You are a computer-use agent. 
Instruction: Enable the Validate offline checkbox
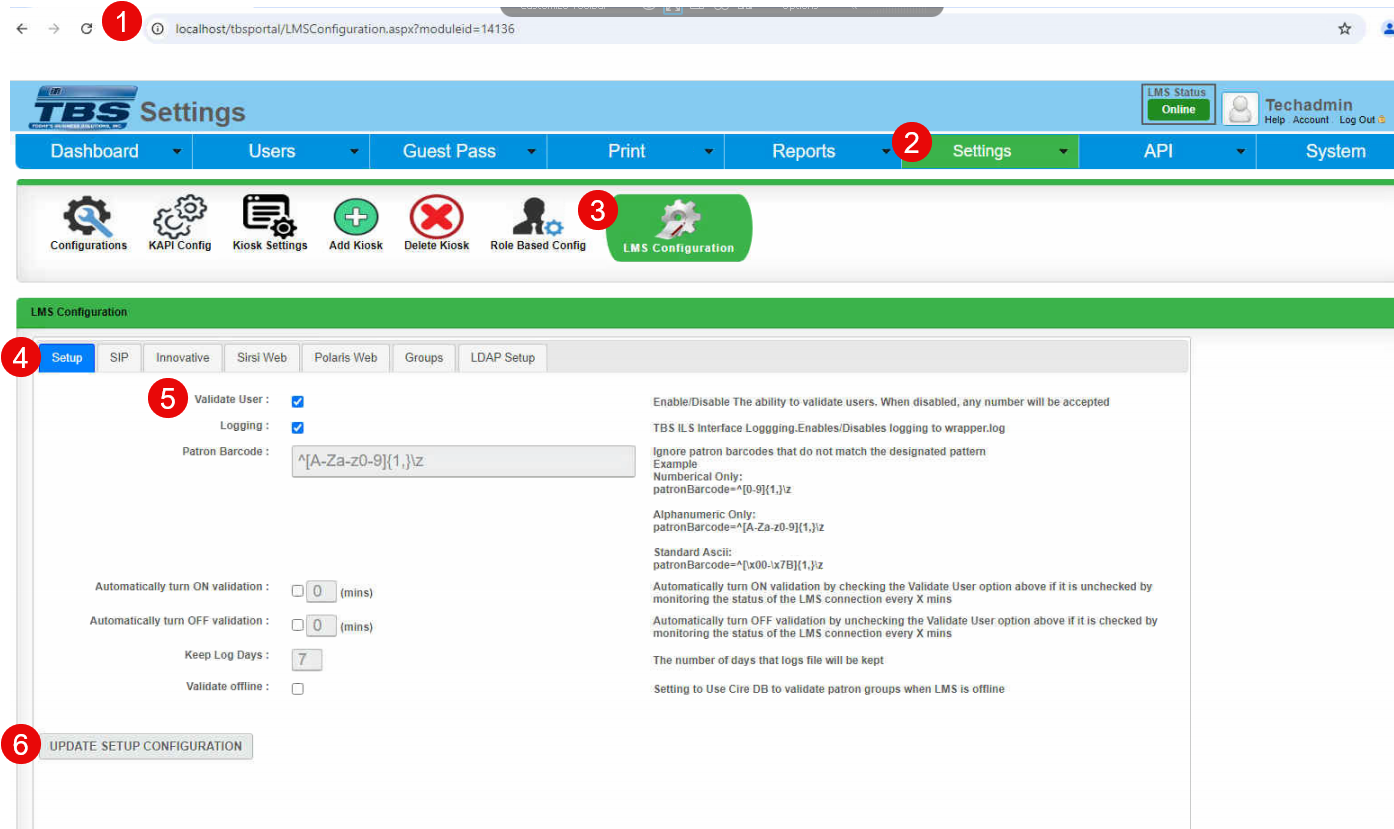297,689
